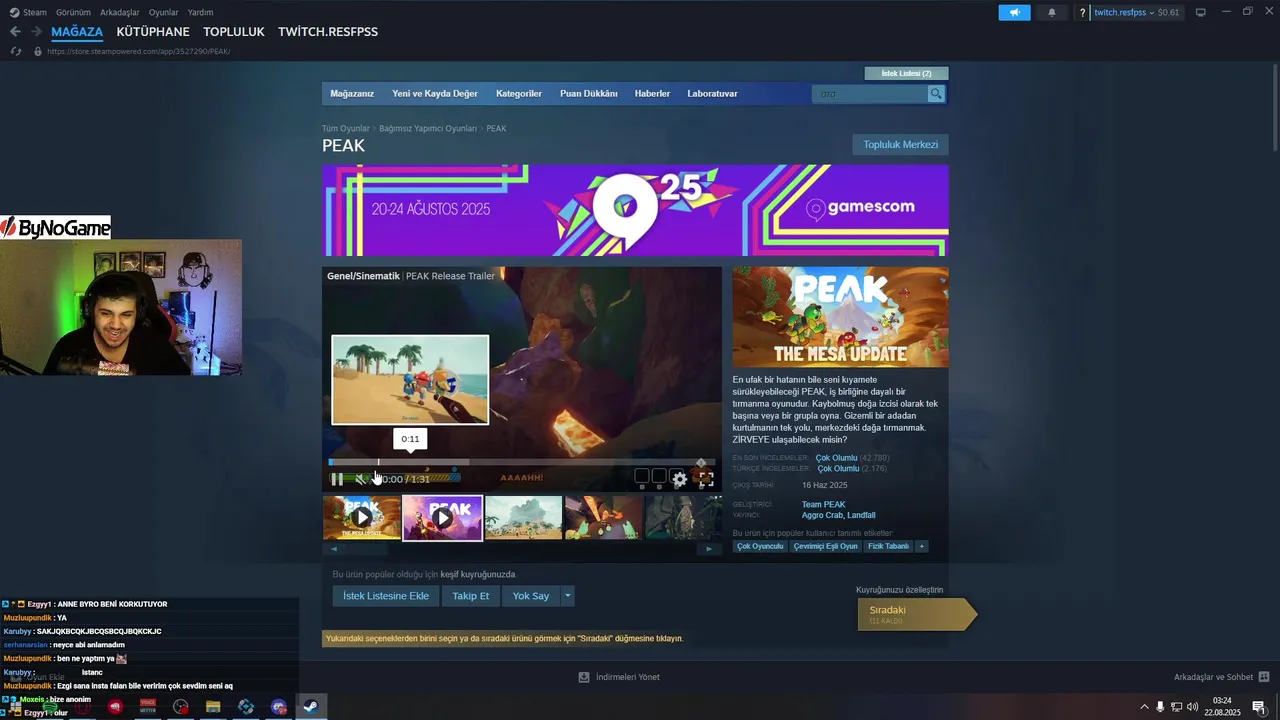Screen dimensions: 1280x720
Task: Go forward with the navigation arrow
Action: (x=36, y=31)
